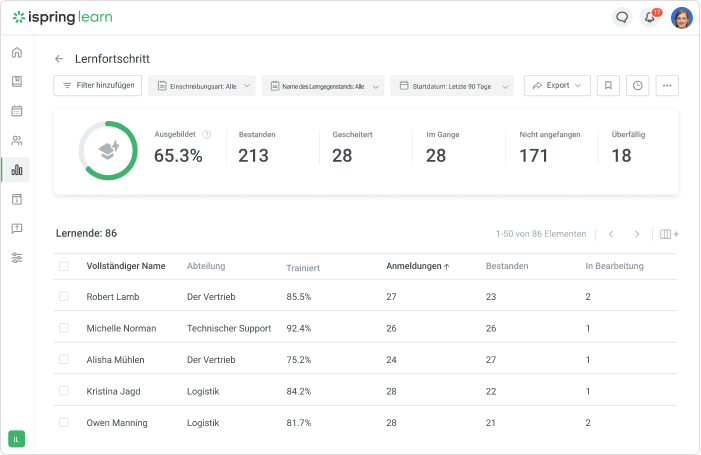Sort by Vollständiger Name column header
701x455 pixels.
point(126,266)
